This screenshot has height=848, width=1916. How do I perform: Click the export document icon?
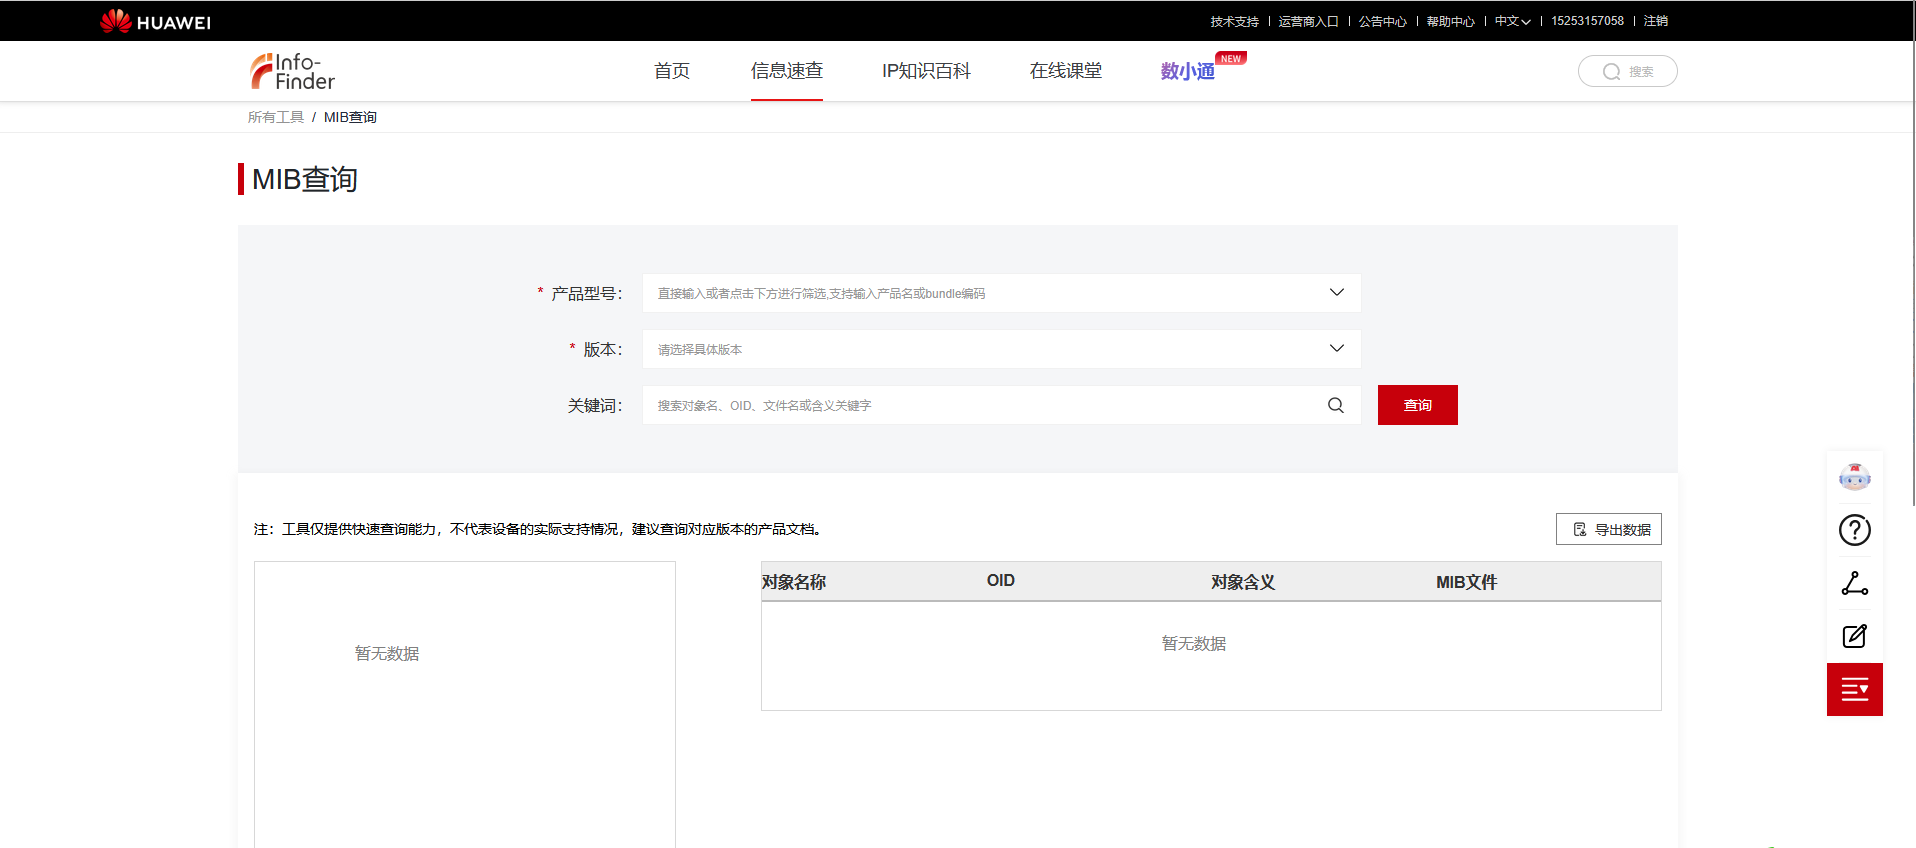[x=1580, y=529]
